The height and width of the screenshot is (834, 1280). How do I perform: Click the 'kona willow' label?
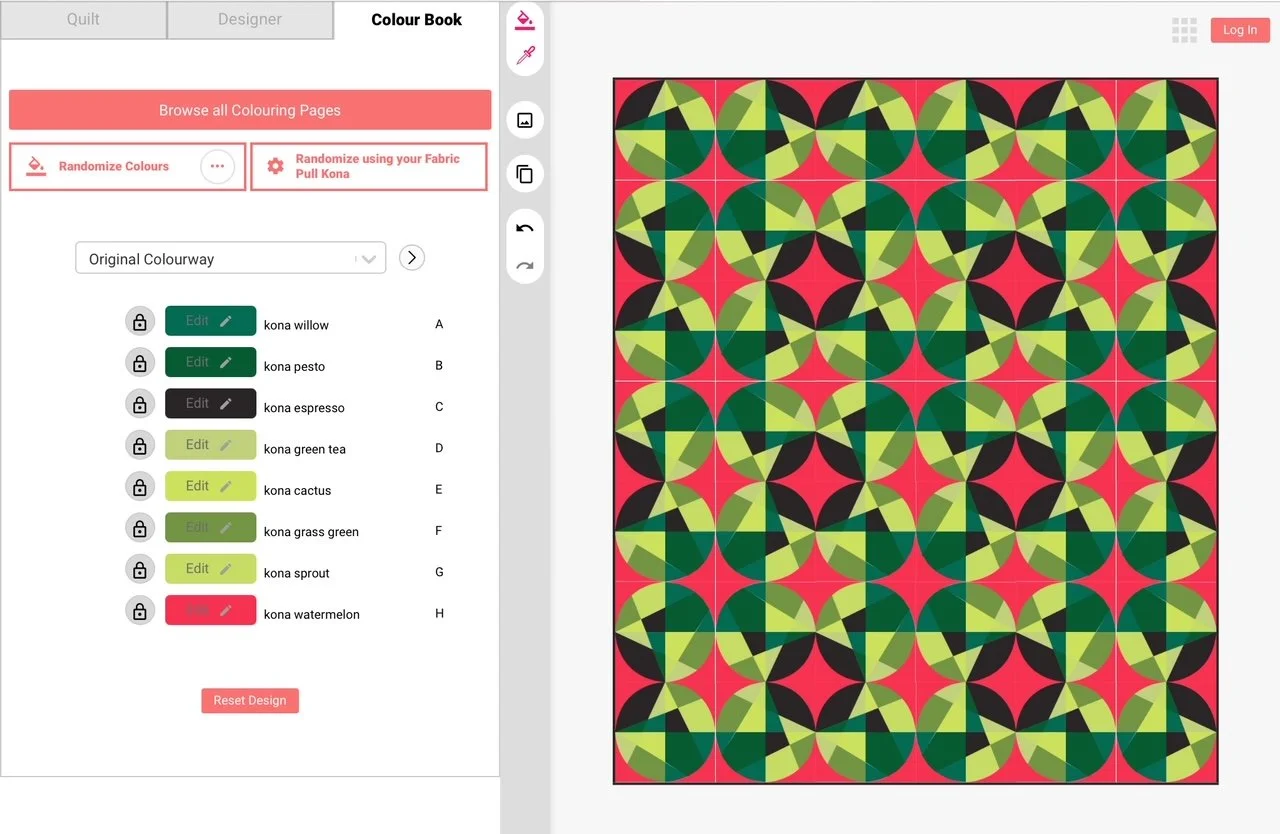point(296,325)
